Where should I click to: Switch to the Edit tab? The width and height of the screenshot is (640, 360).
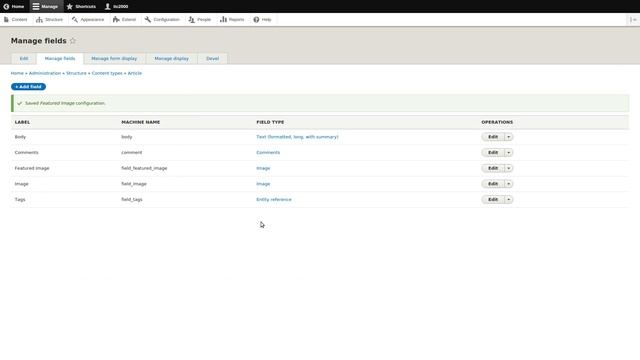(x=24, y=59)
